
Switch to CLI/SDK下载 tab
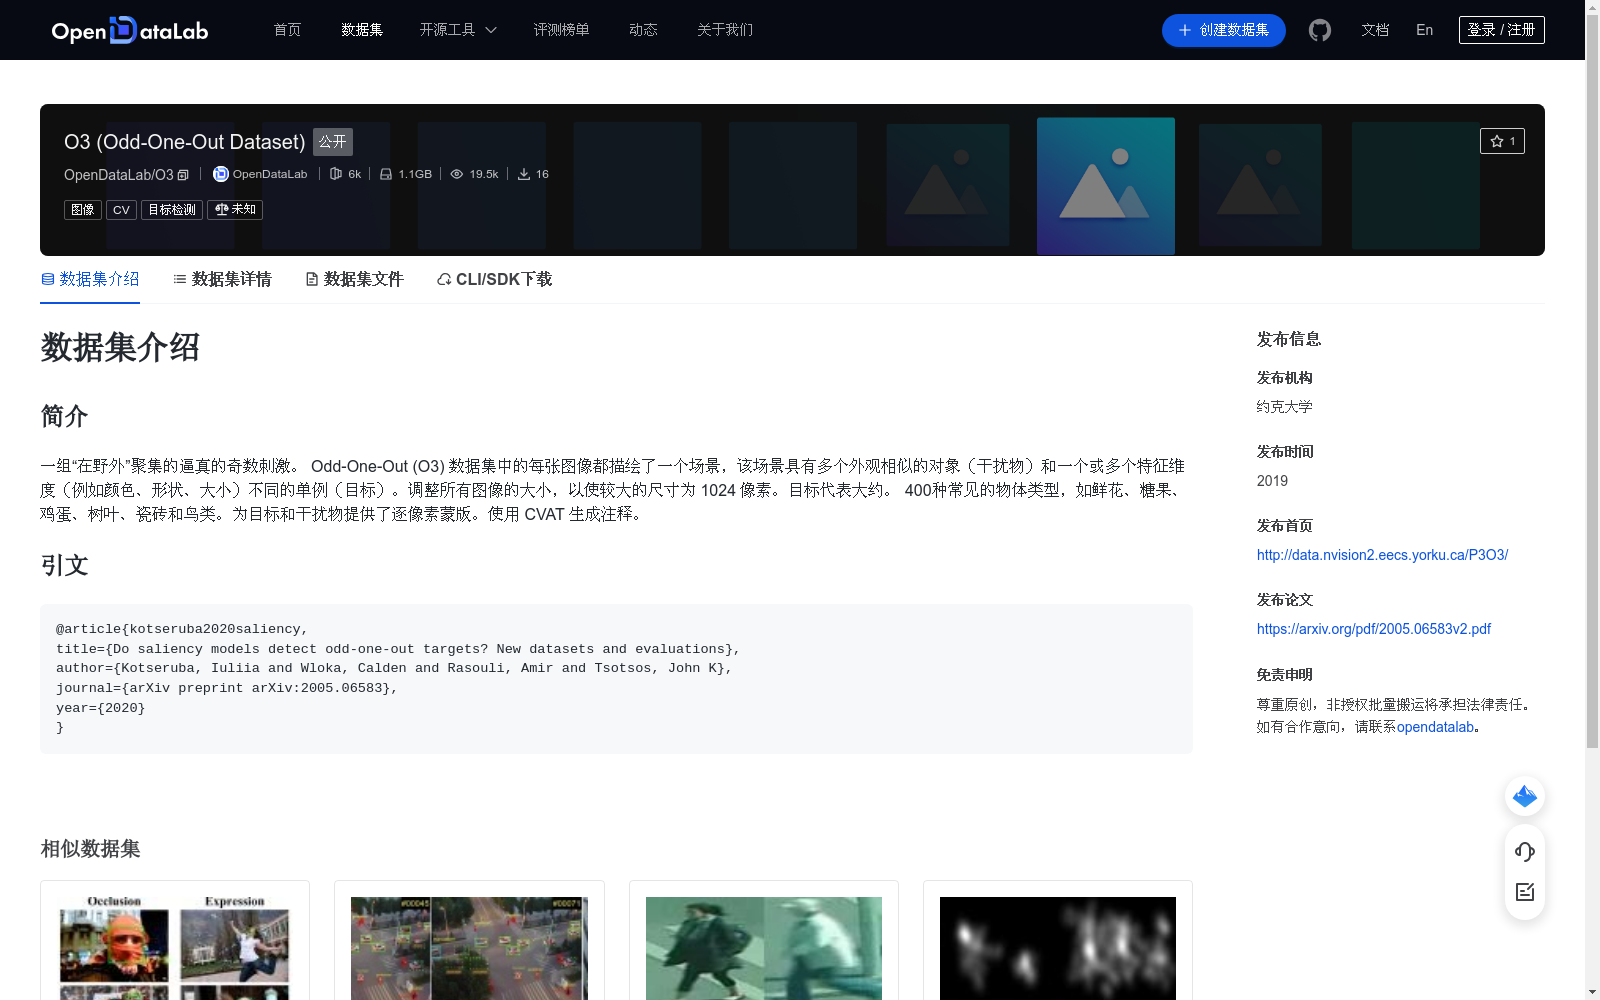494,279
